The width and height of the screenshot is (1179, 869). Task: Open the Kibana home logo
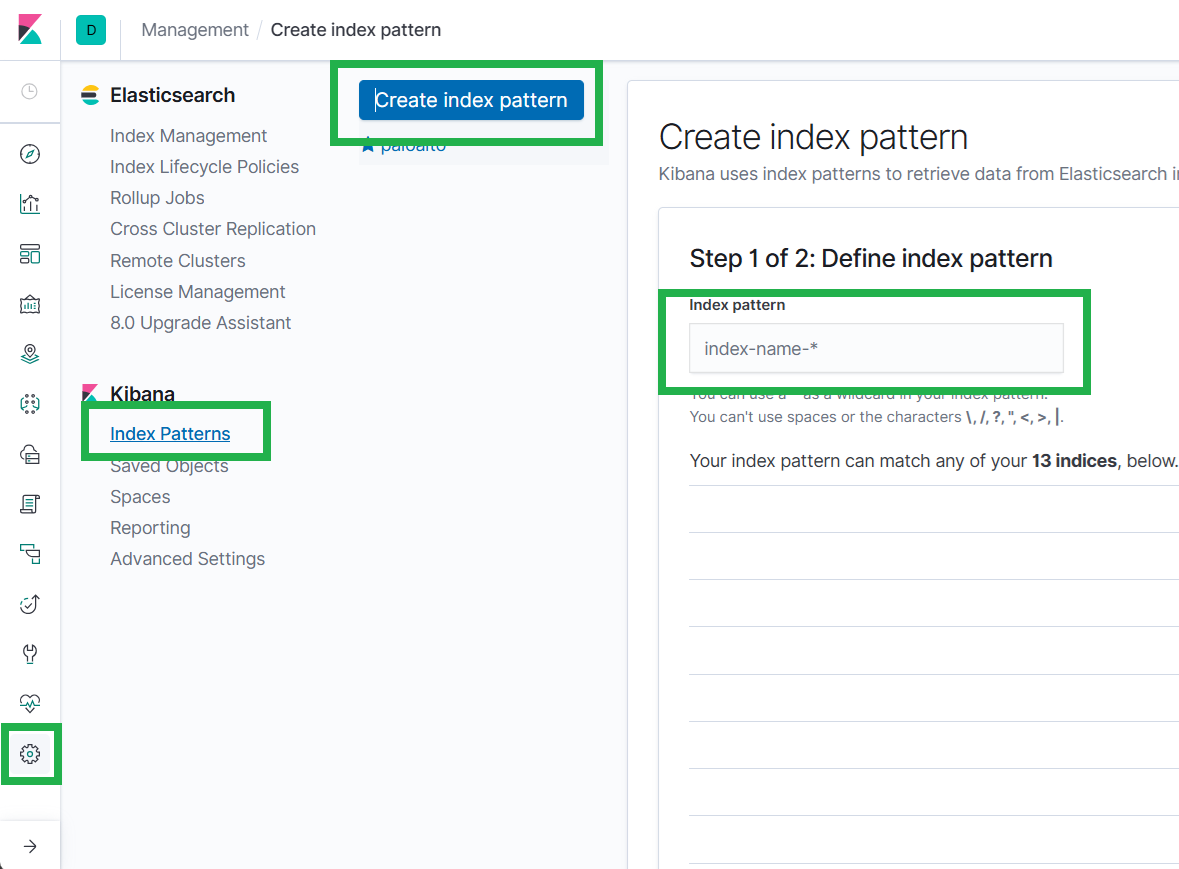(30, 29)
